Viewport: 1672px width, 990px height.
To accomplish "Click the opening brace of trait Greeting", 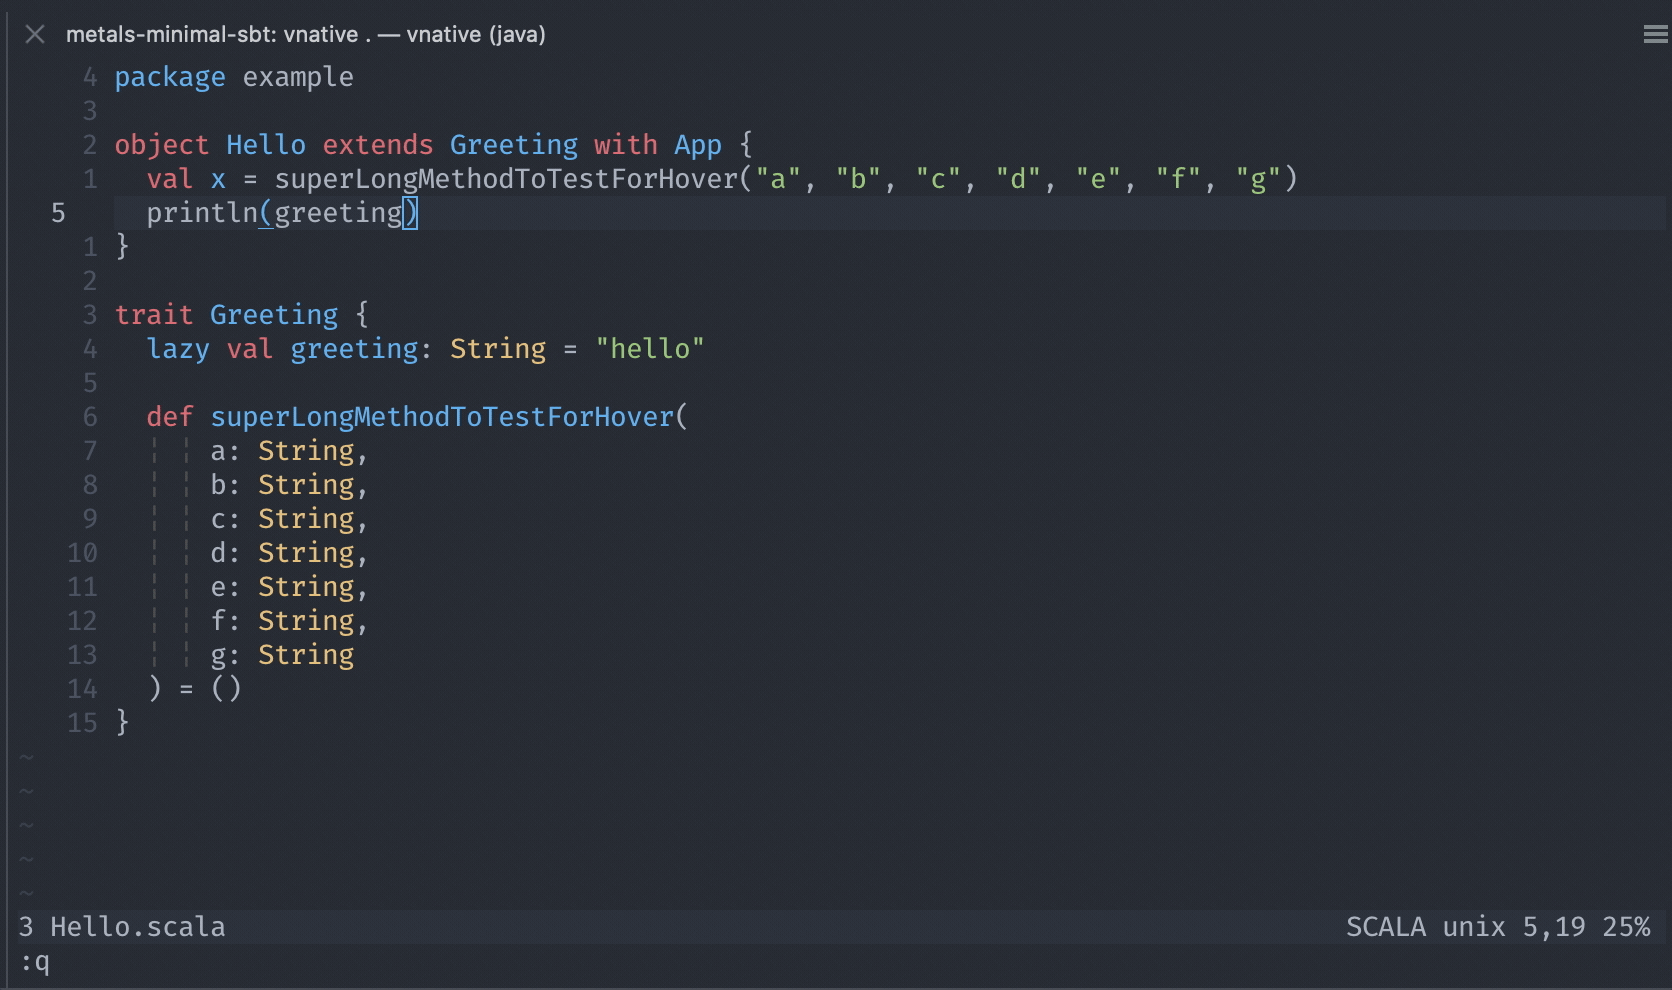I will pyautogui.click(x=362, y=314).
